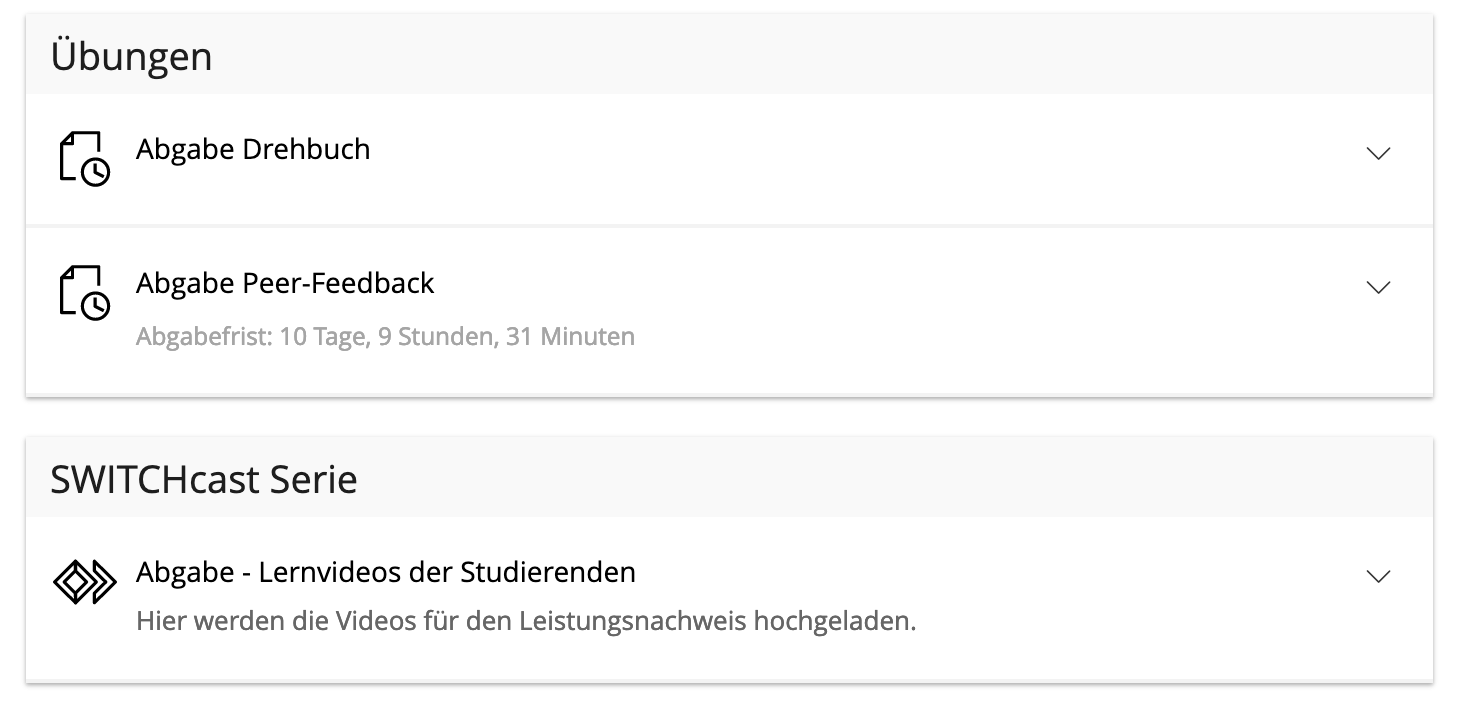Screen dimensions: 1458x710
Task: Click clock badge on Peer-Feedback document icon
Action: tap(96, 305)
